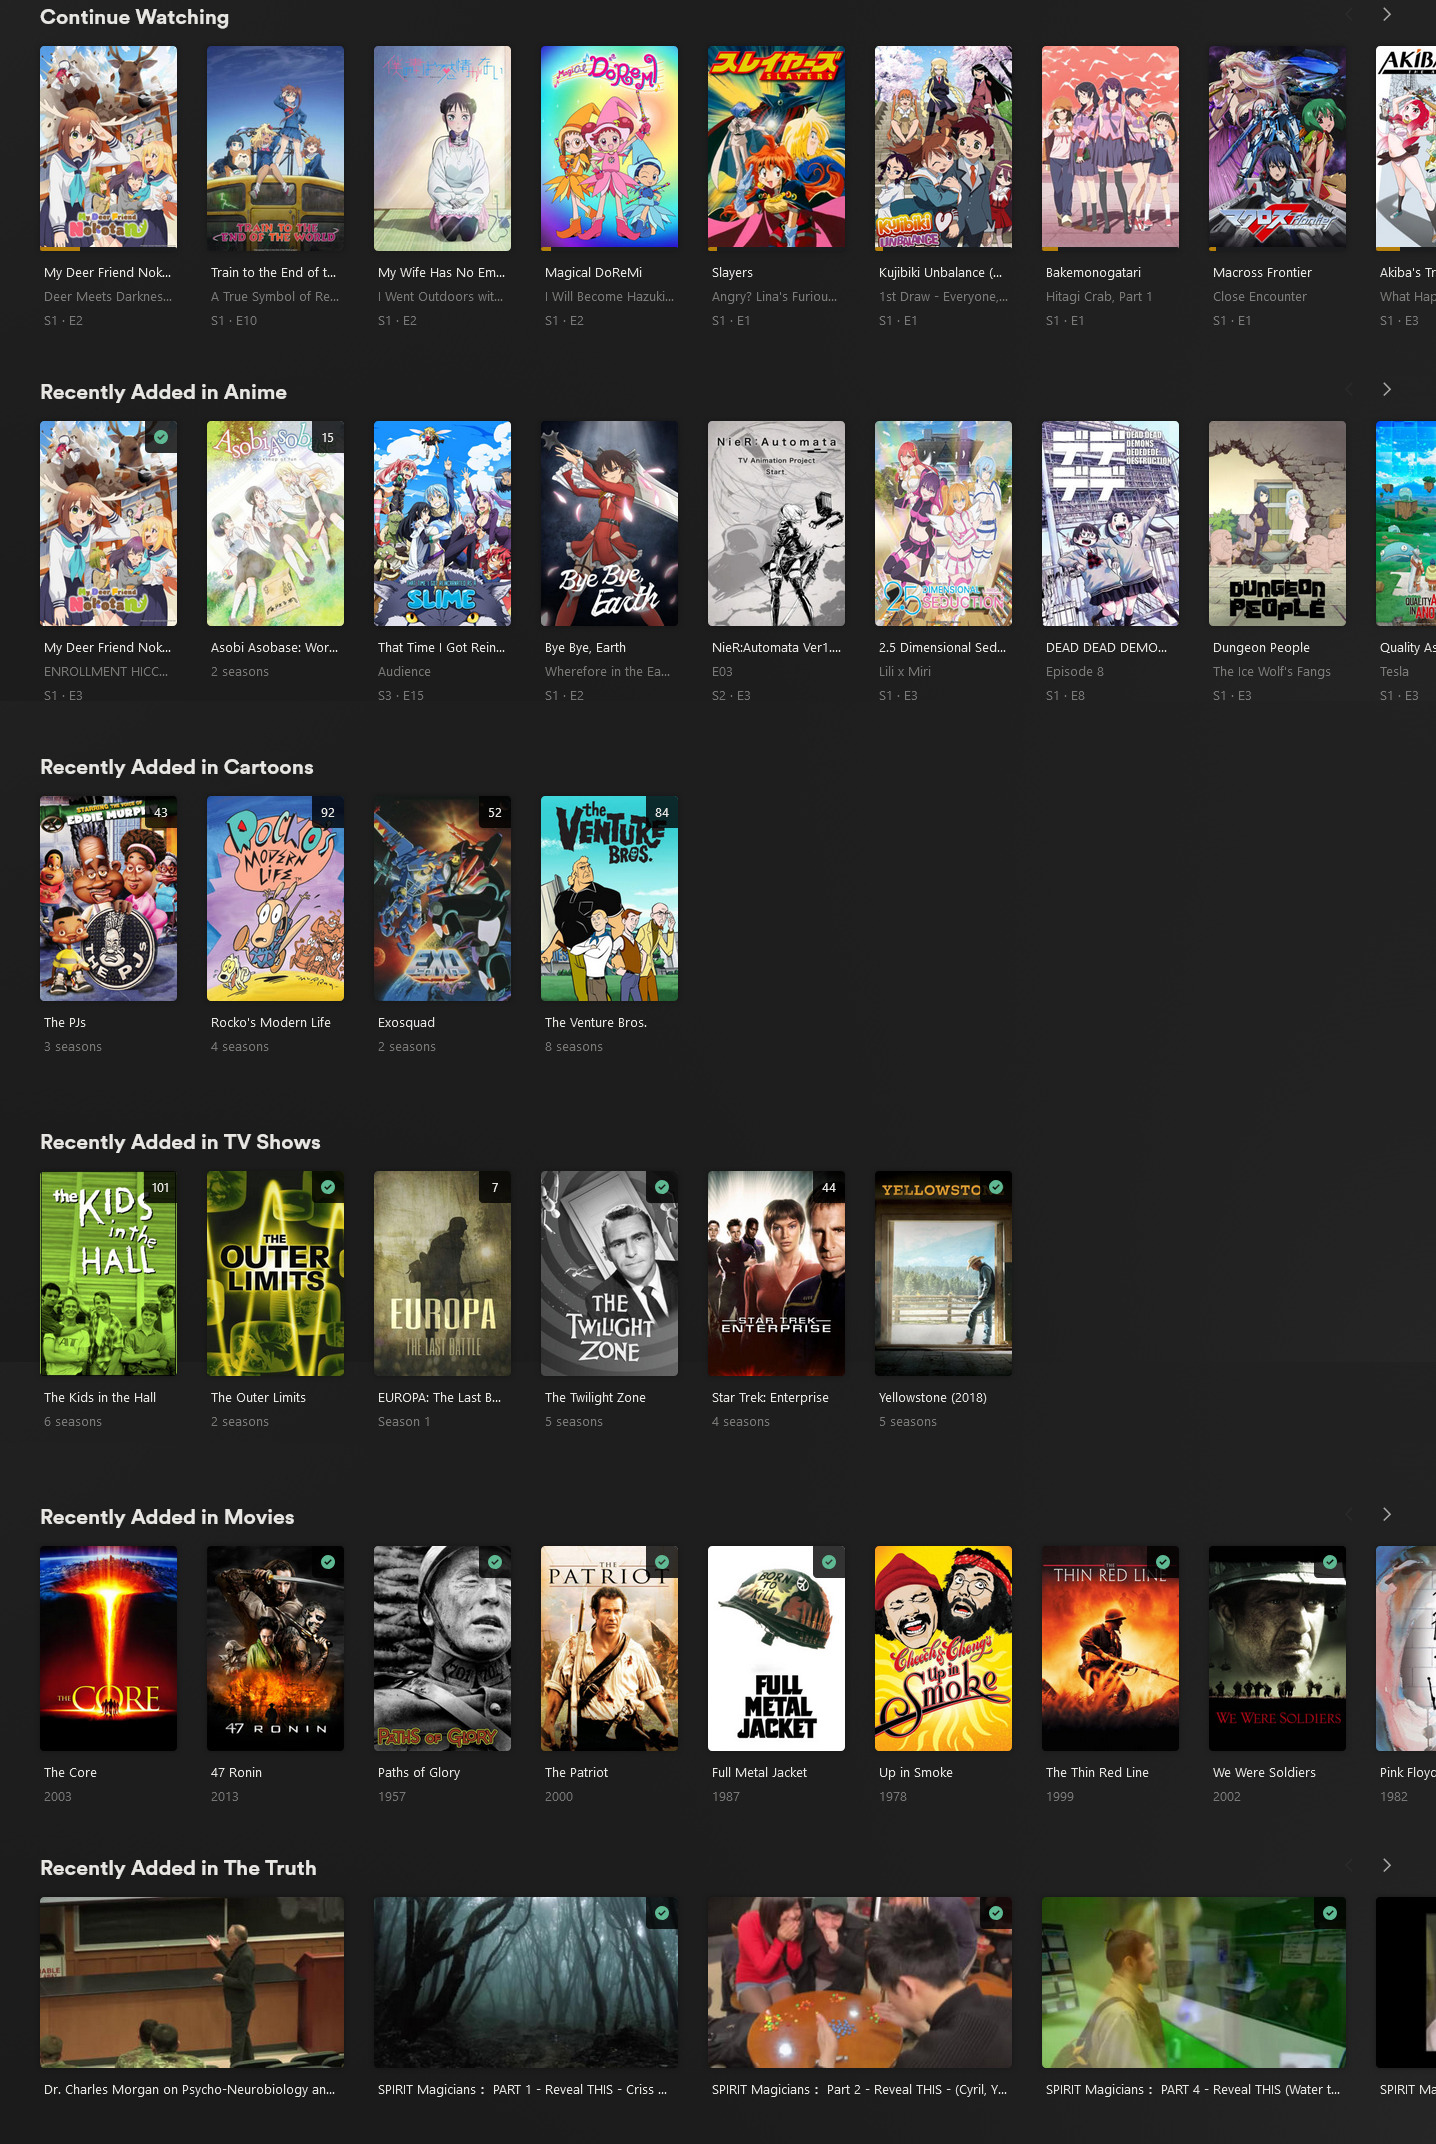
Task: Click the 92 badge on Rocko's Modern Life
Action: [327, 813]
